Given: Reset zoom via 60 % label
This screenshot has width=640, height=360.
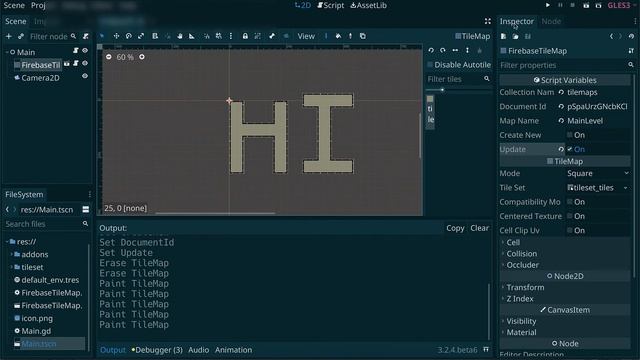Looking at the screenshot, I should (x=125, y=57).
